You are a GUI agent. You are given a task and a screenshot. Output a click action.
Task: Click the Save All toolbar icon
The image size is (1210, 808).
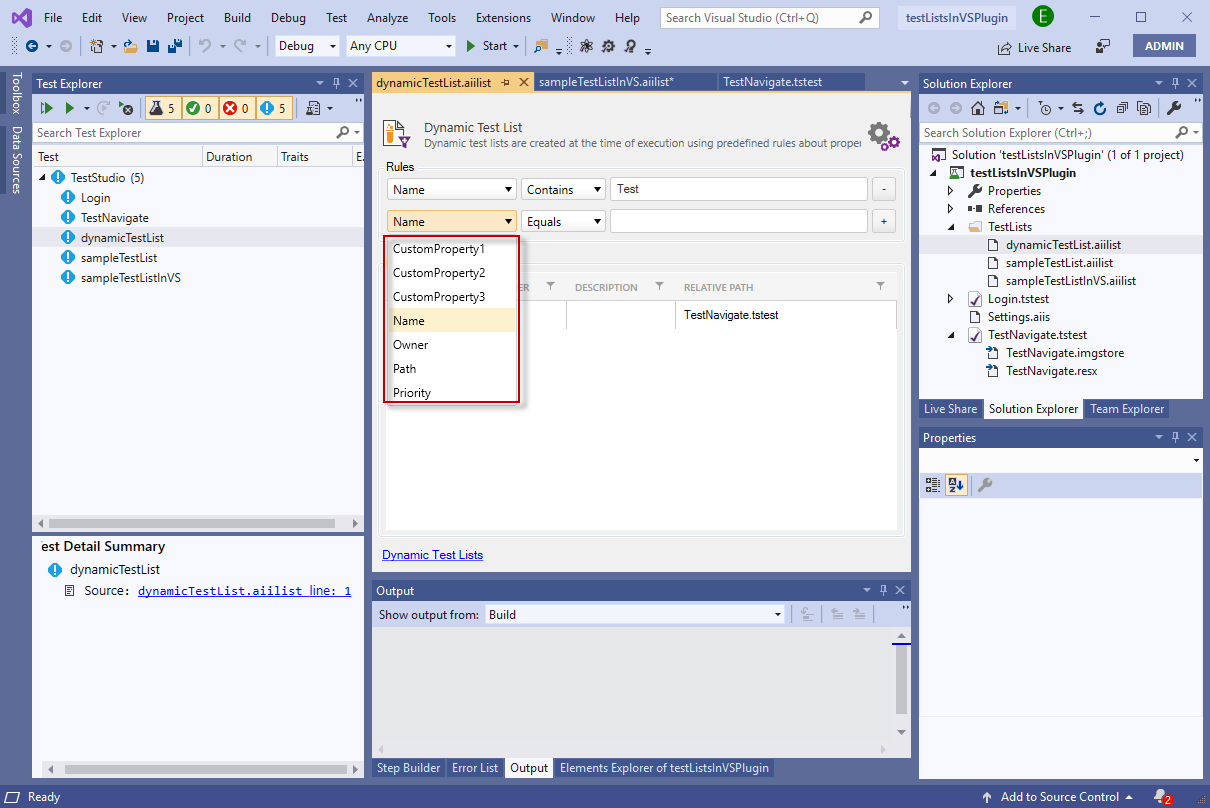tap(174, 46)
